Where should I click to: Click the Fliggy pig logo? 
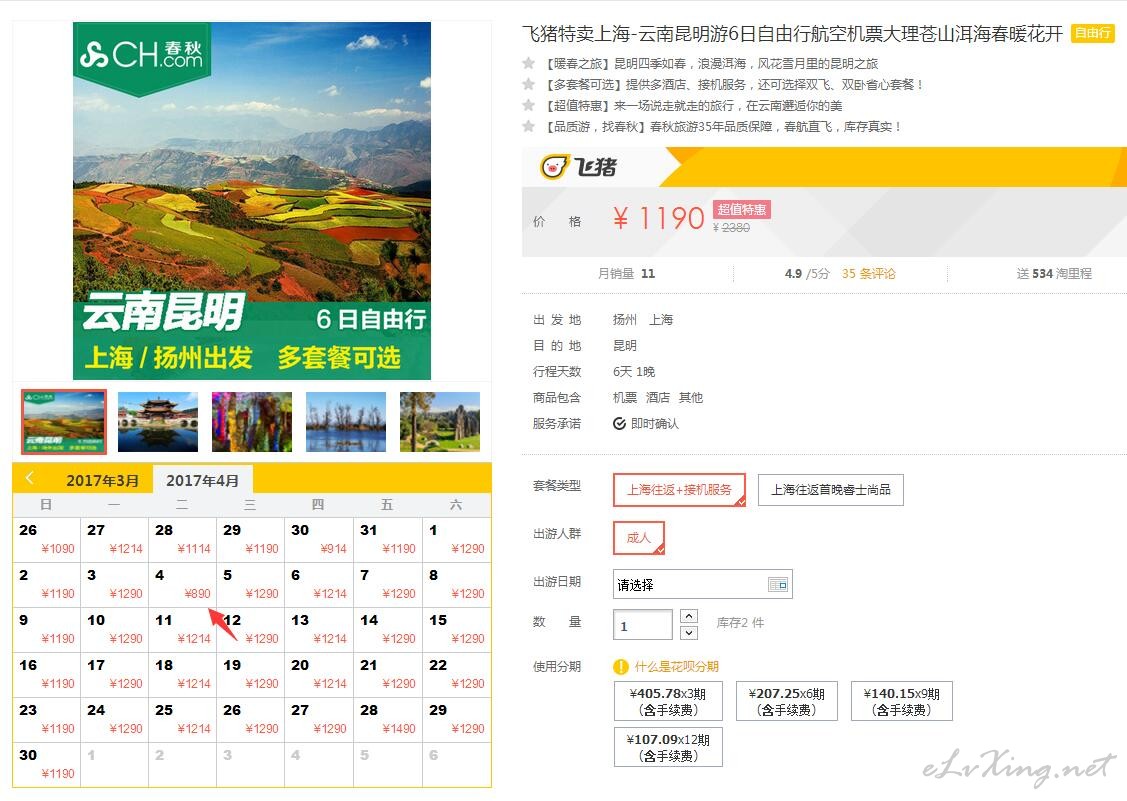click(x=578, y=167)
